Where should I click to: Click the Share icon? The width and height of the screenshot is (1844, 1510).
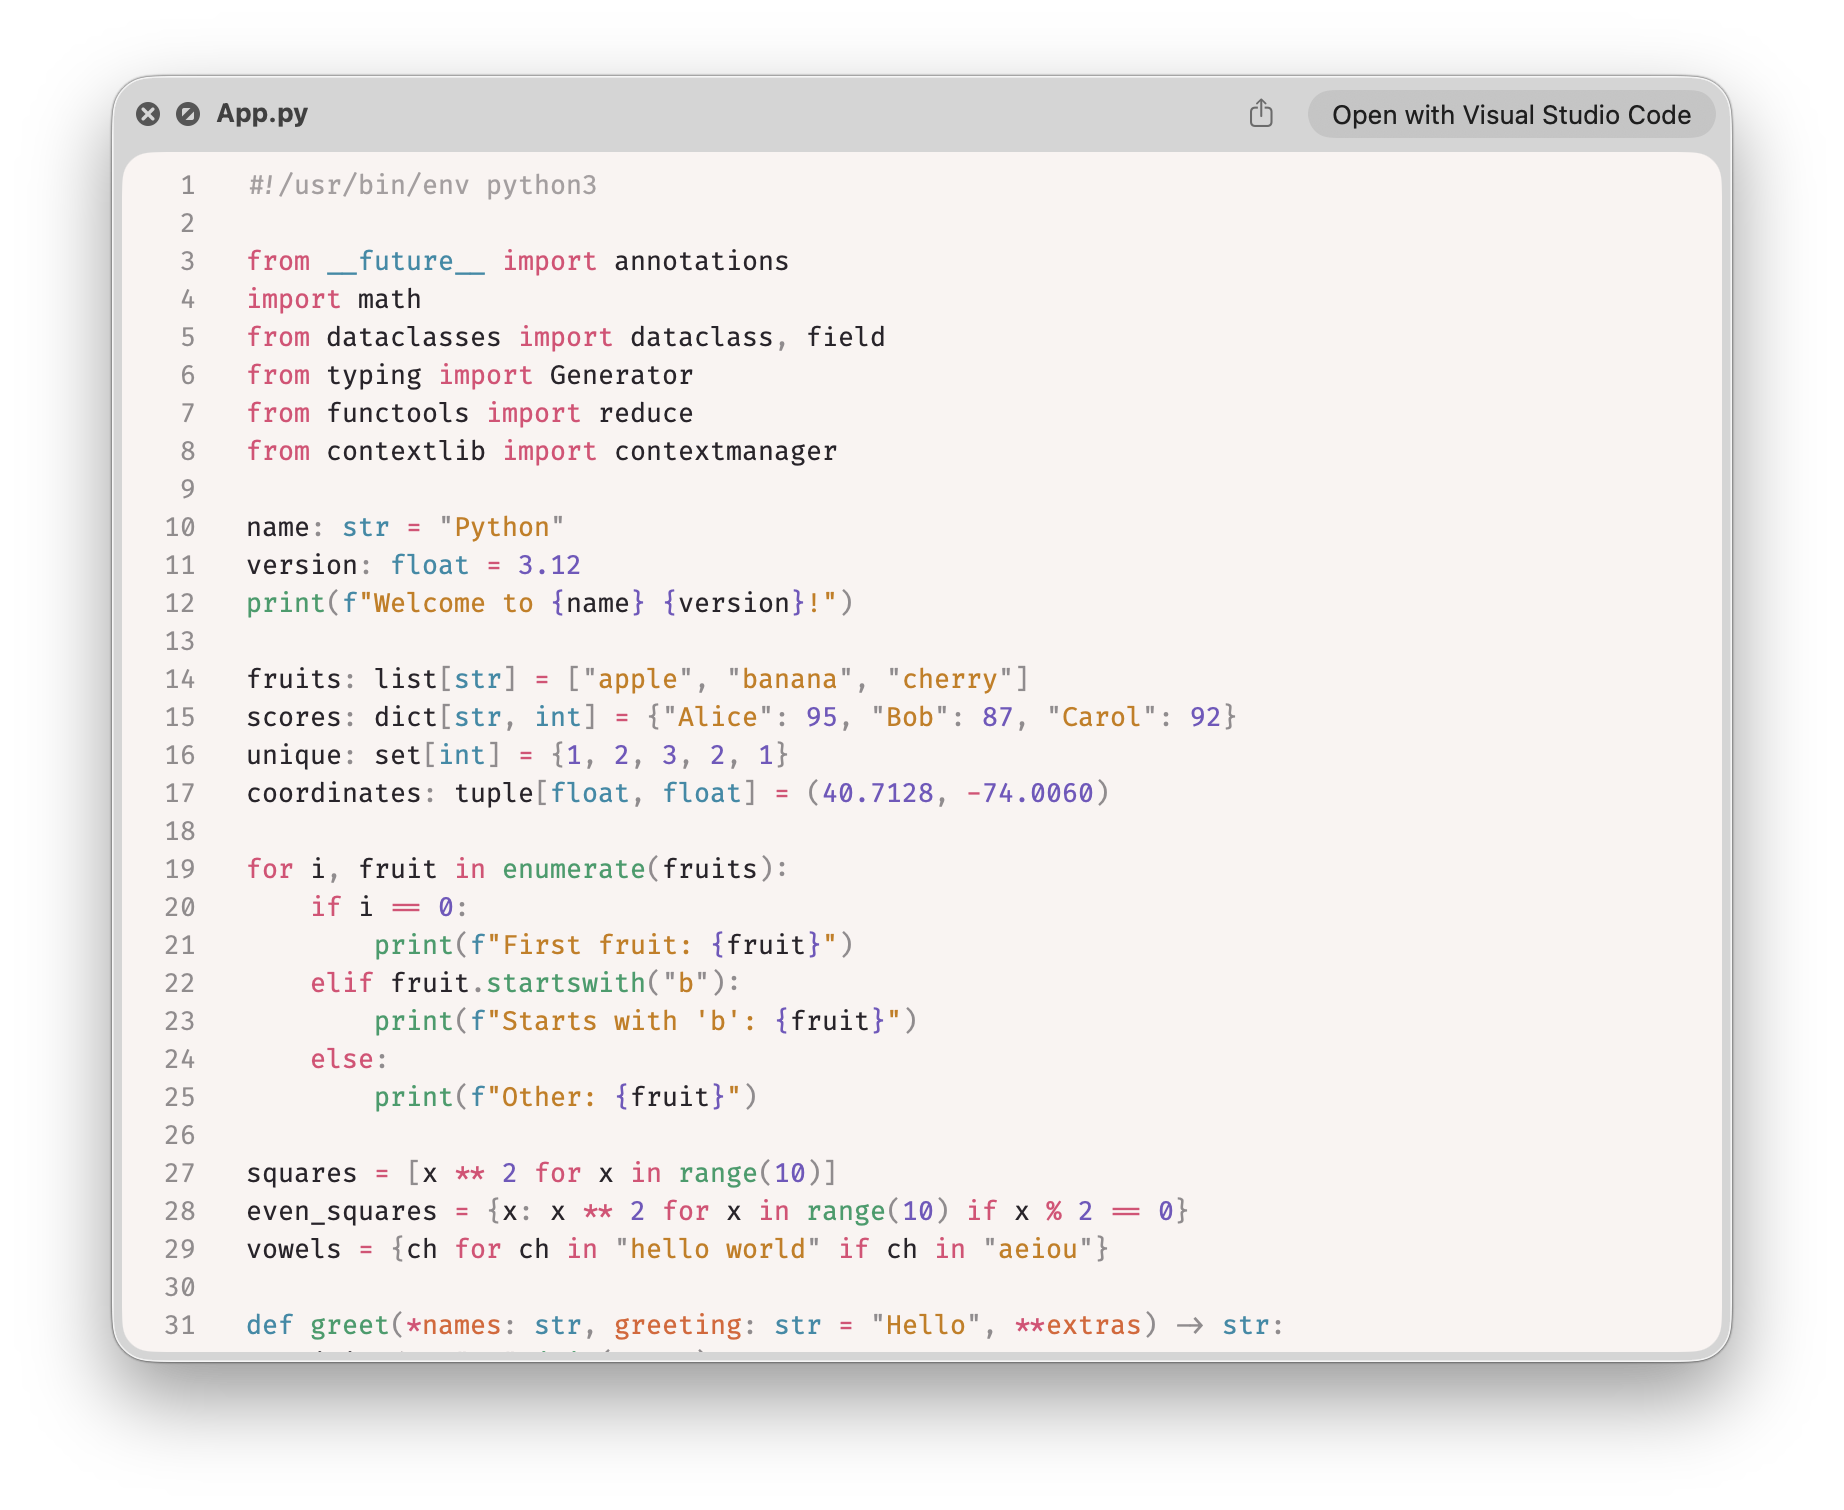[x=1262, y=114]
